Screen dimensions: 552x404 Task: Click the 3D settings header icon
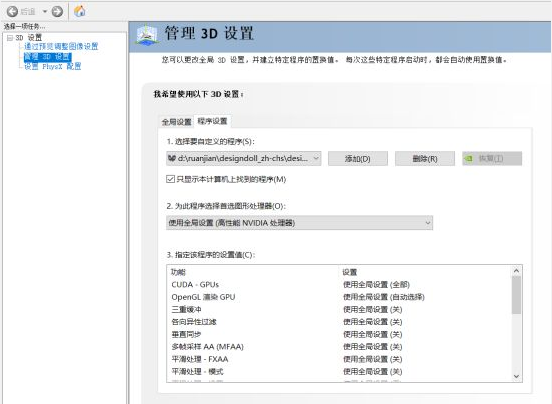pos(147,34)
